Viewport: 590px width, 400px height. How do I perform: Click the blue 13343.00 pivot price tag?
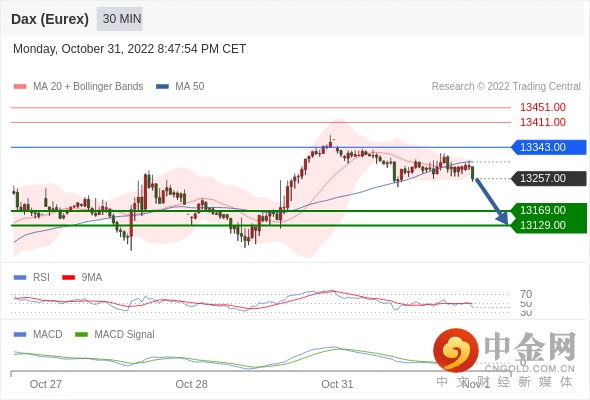click(x=549, y=147)
